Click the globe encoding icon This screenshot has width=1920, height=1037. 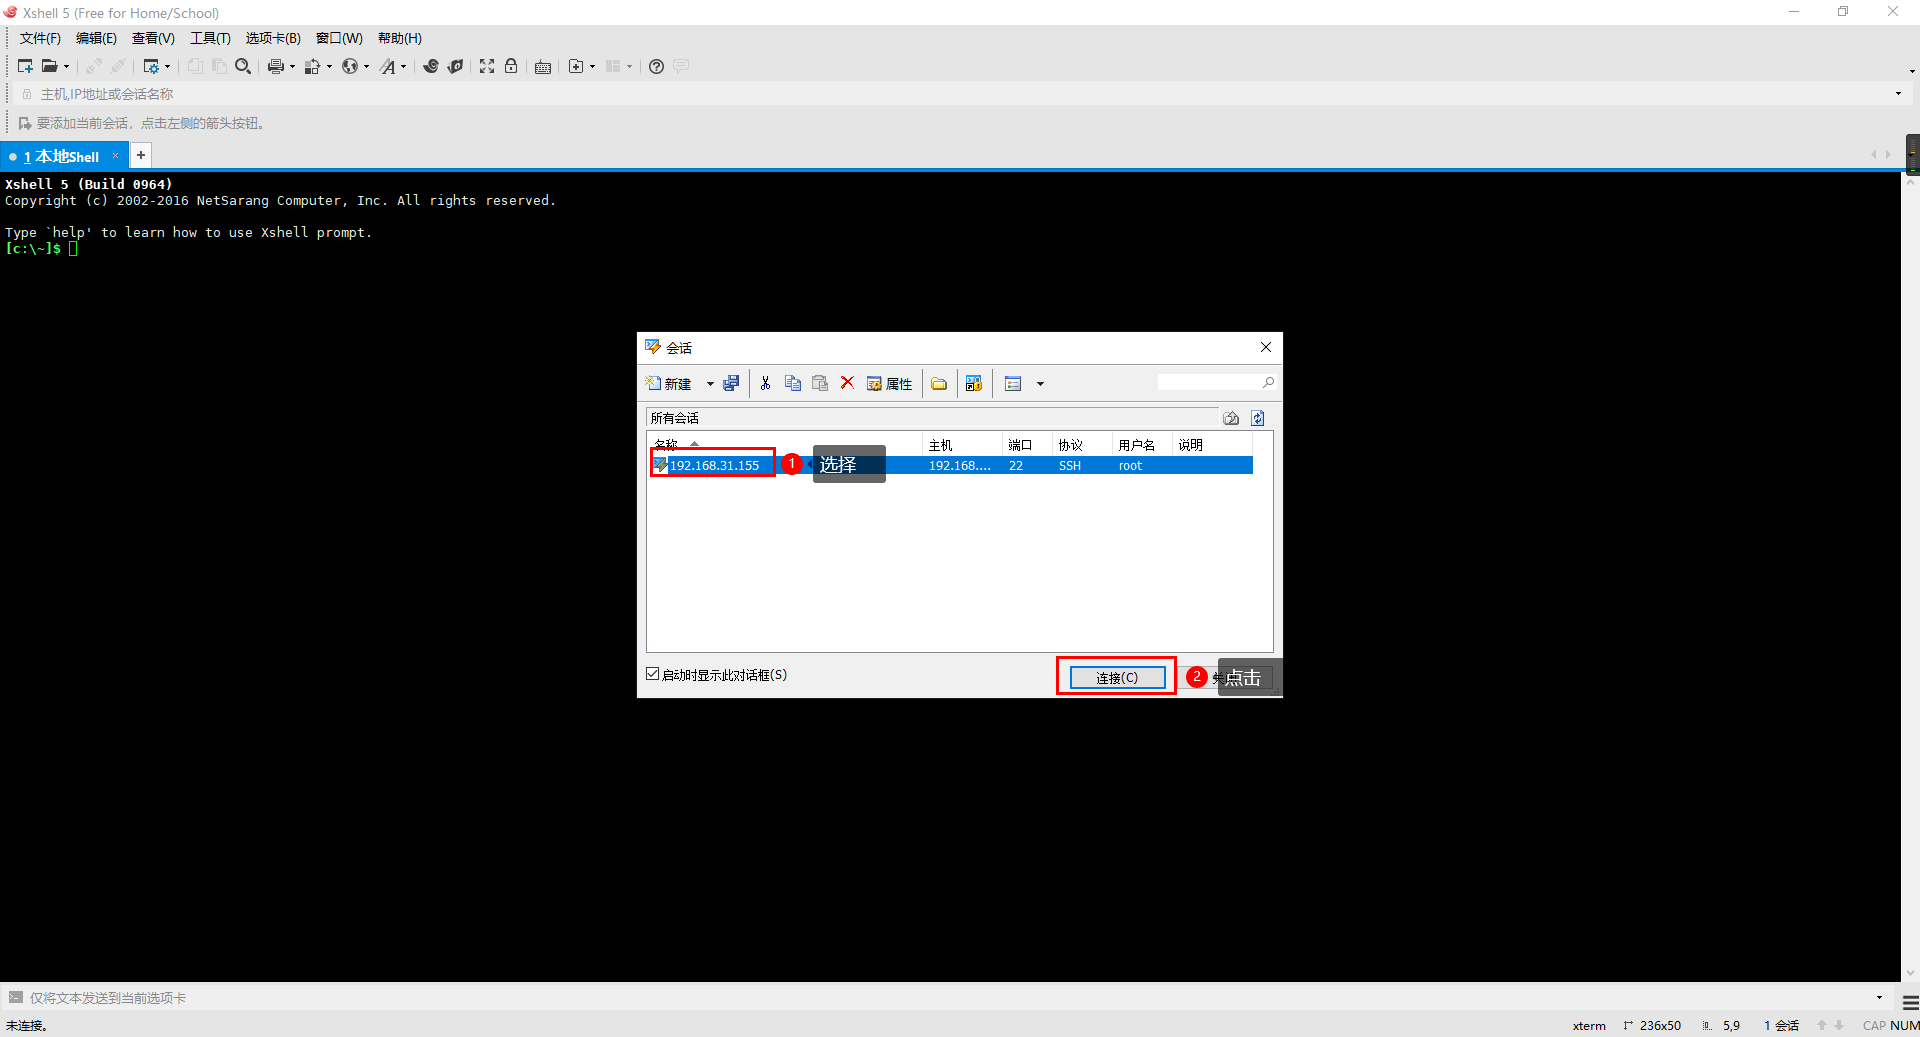(x=350, y=66)
